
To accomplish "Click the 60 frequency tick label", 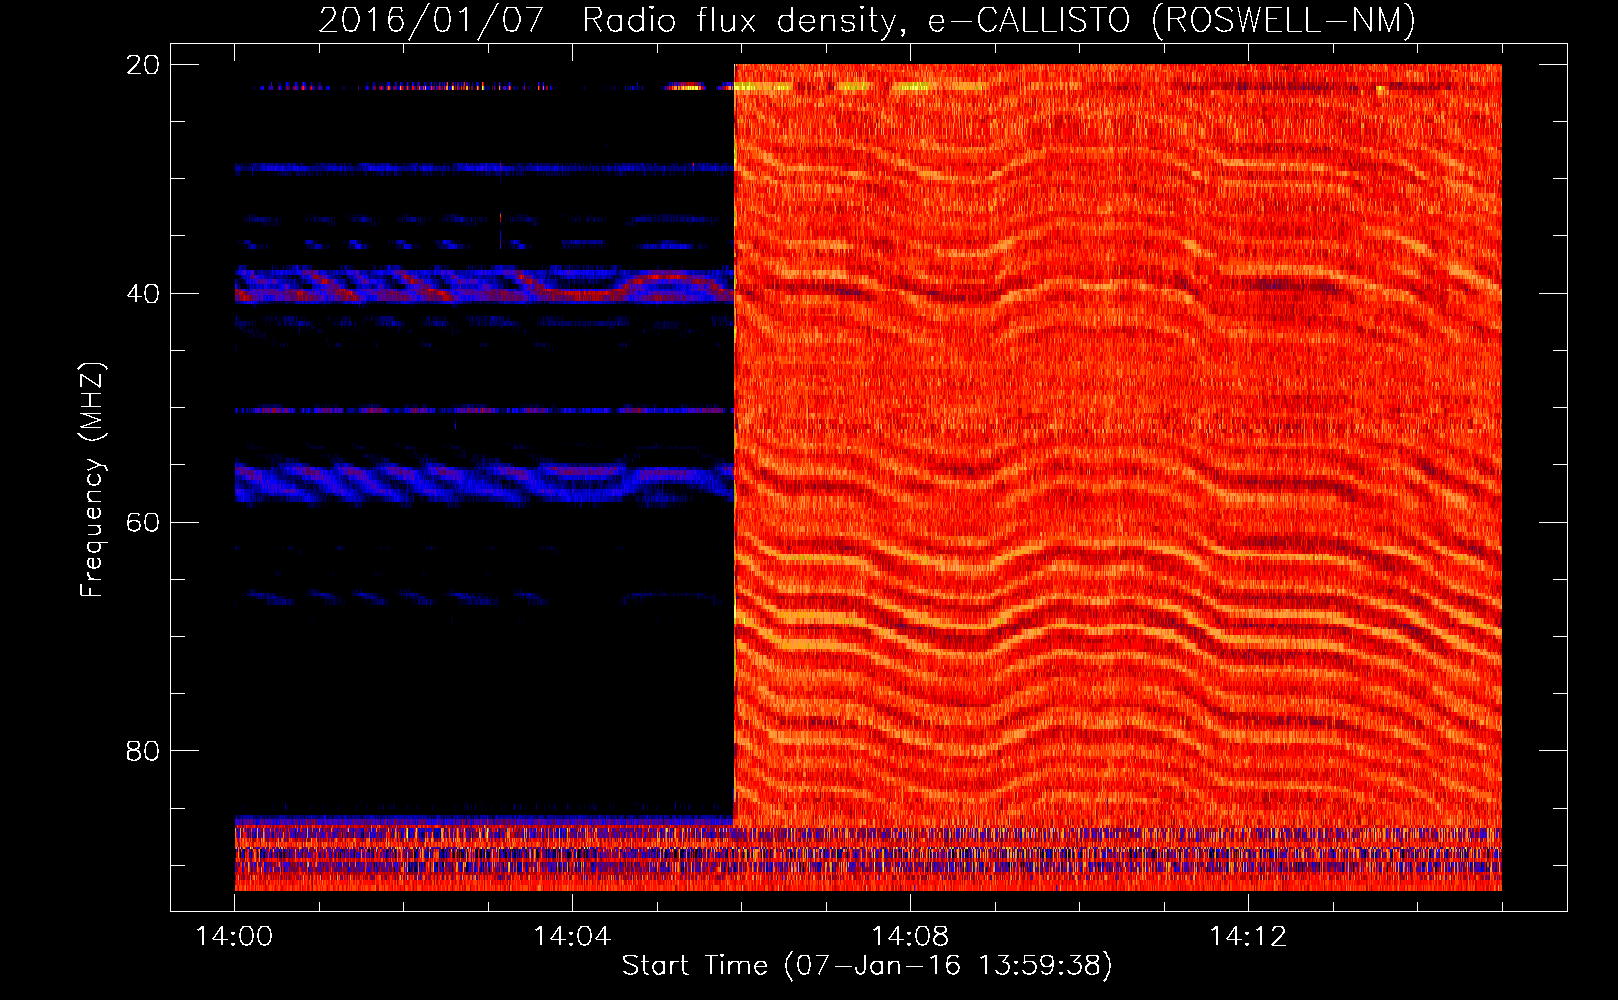I will tap(142, 523).
